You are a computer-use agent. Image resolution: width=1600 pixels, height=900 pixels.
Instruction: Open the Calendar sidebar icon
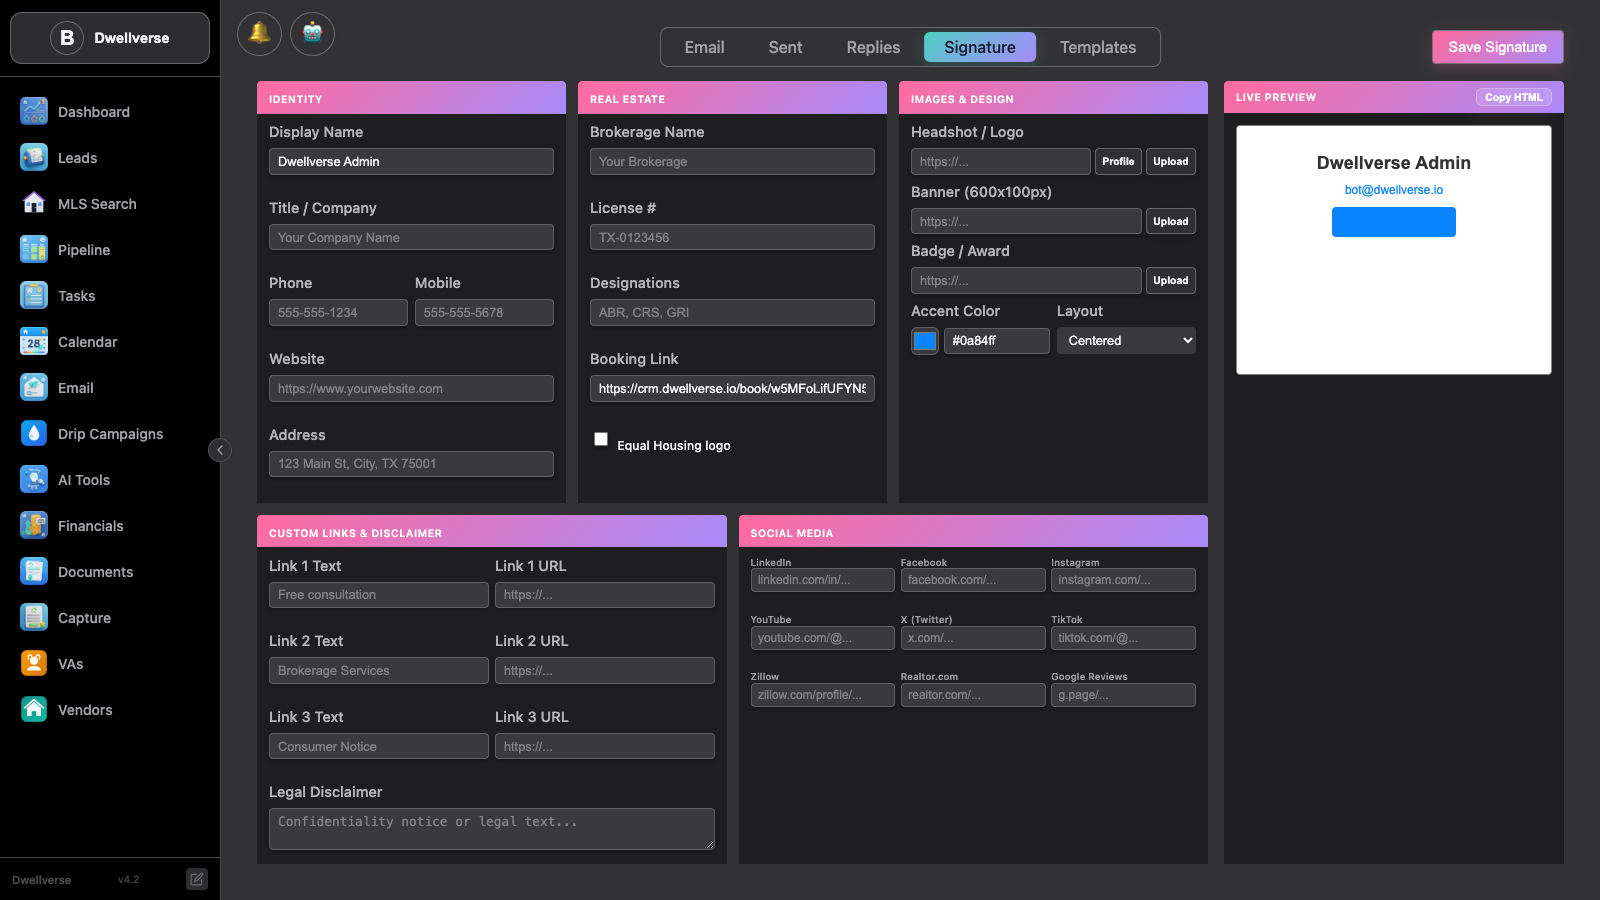pyautogui.click(x=34, y=342)
